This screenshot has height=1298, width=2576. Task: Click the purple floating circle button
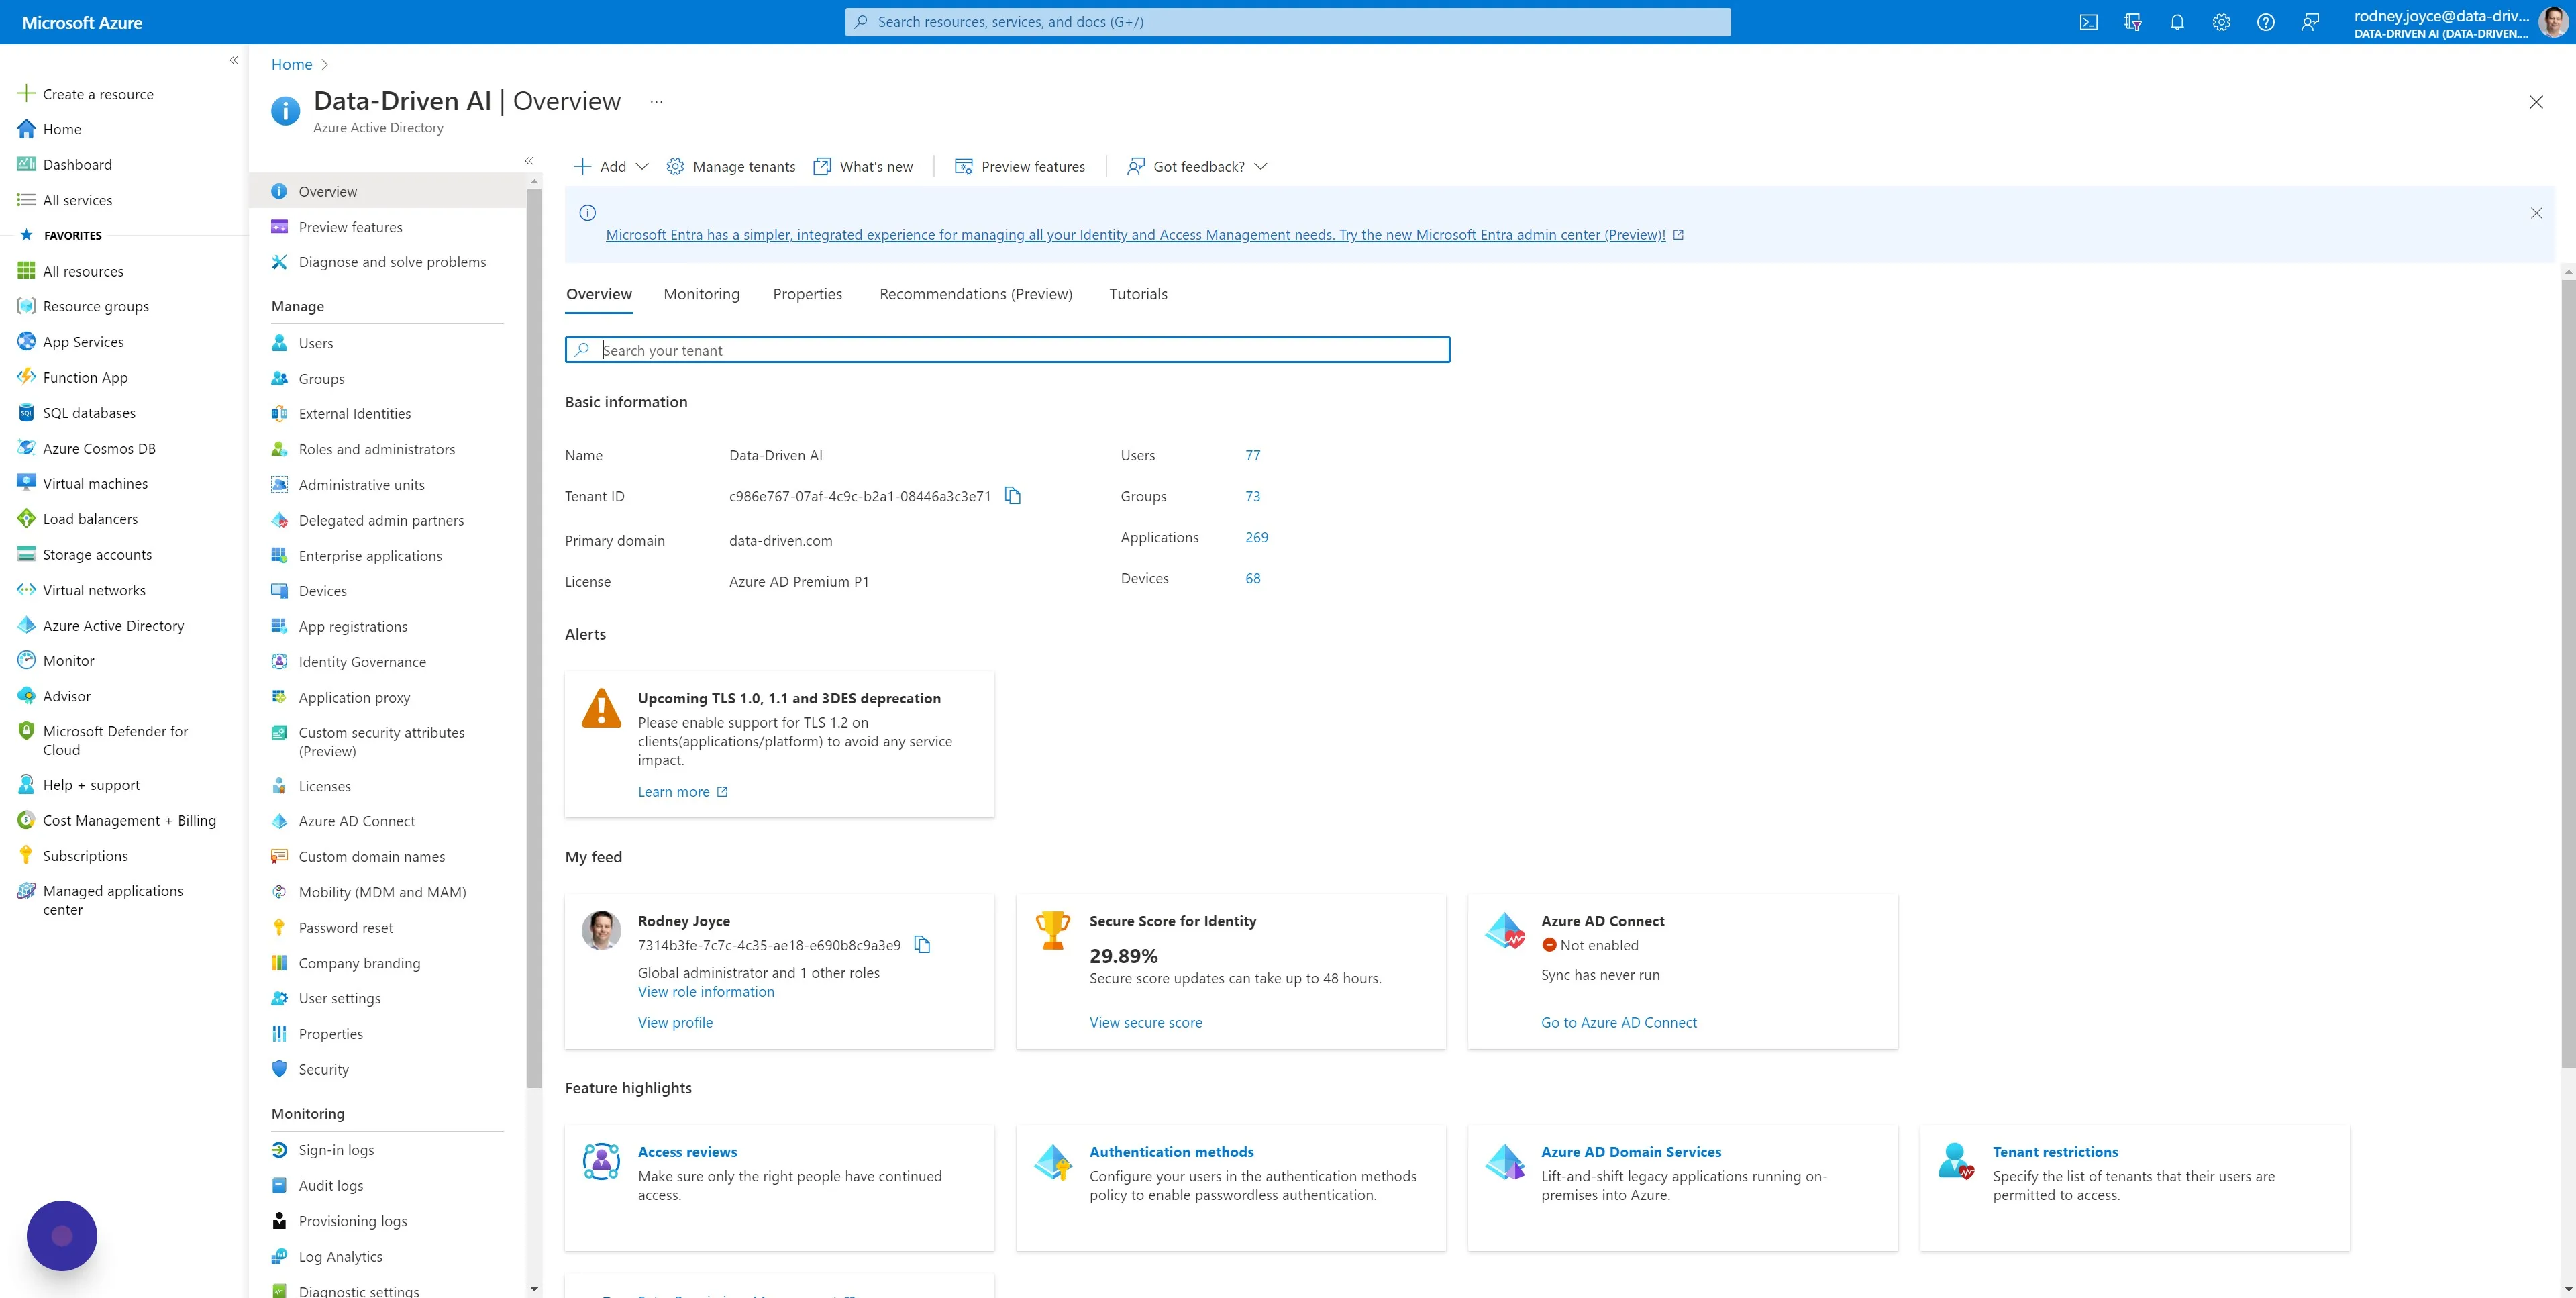[x=62, y=1236]
